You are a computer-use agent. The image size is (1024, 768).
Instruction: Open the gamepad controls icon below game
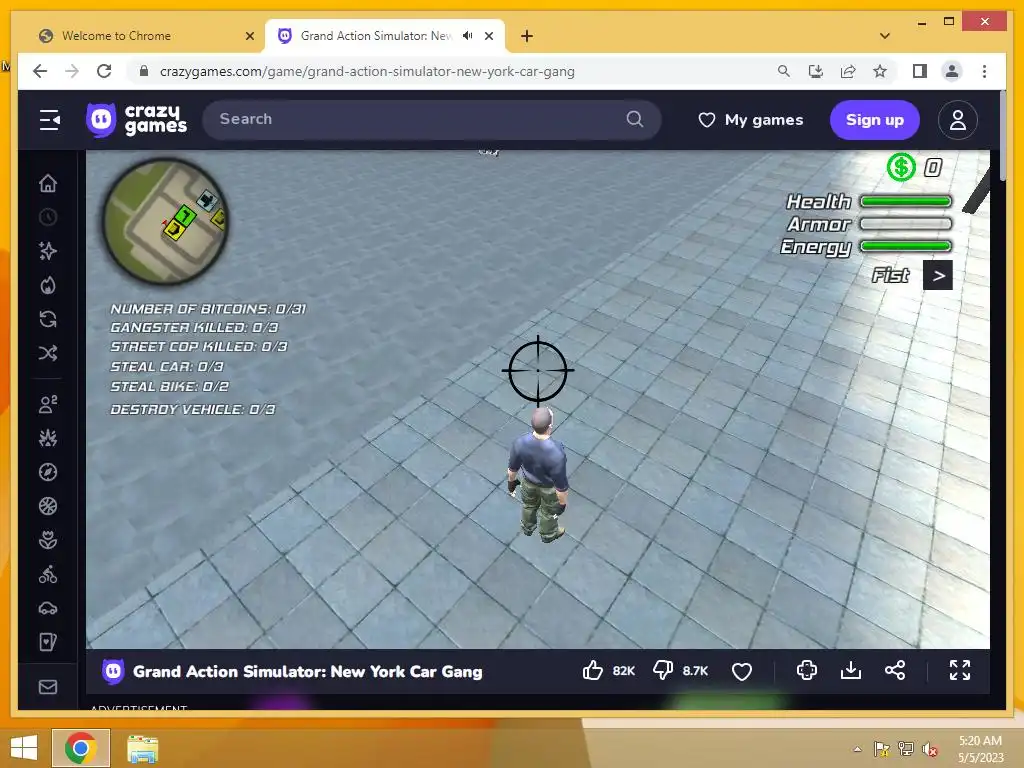807,670
